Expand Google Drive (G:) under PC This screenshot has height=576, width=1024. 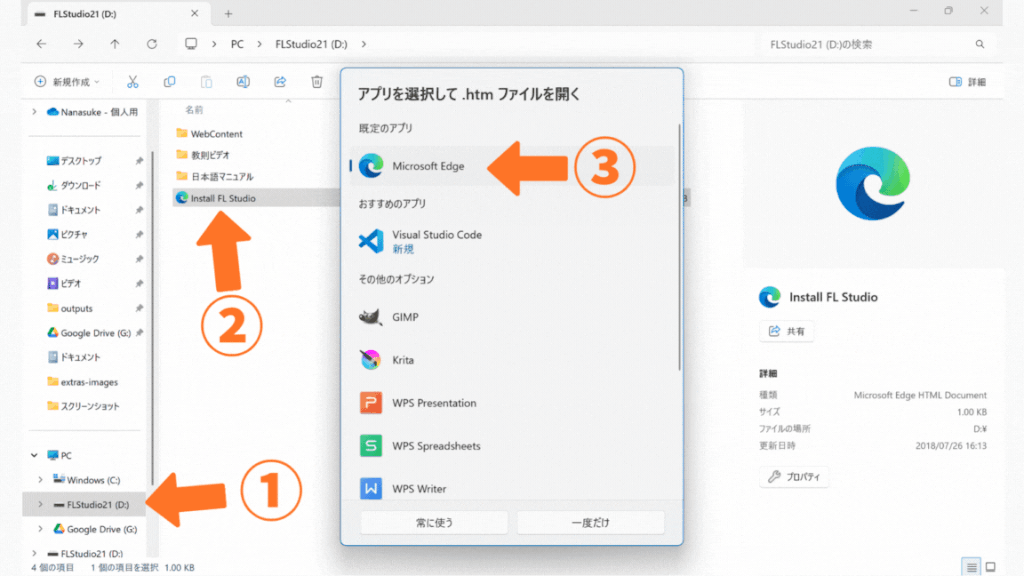point(40,529)
